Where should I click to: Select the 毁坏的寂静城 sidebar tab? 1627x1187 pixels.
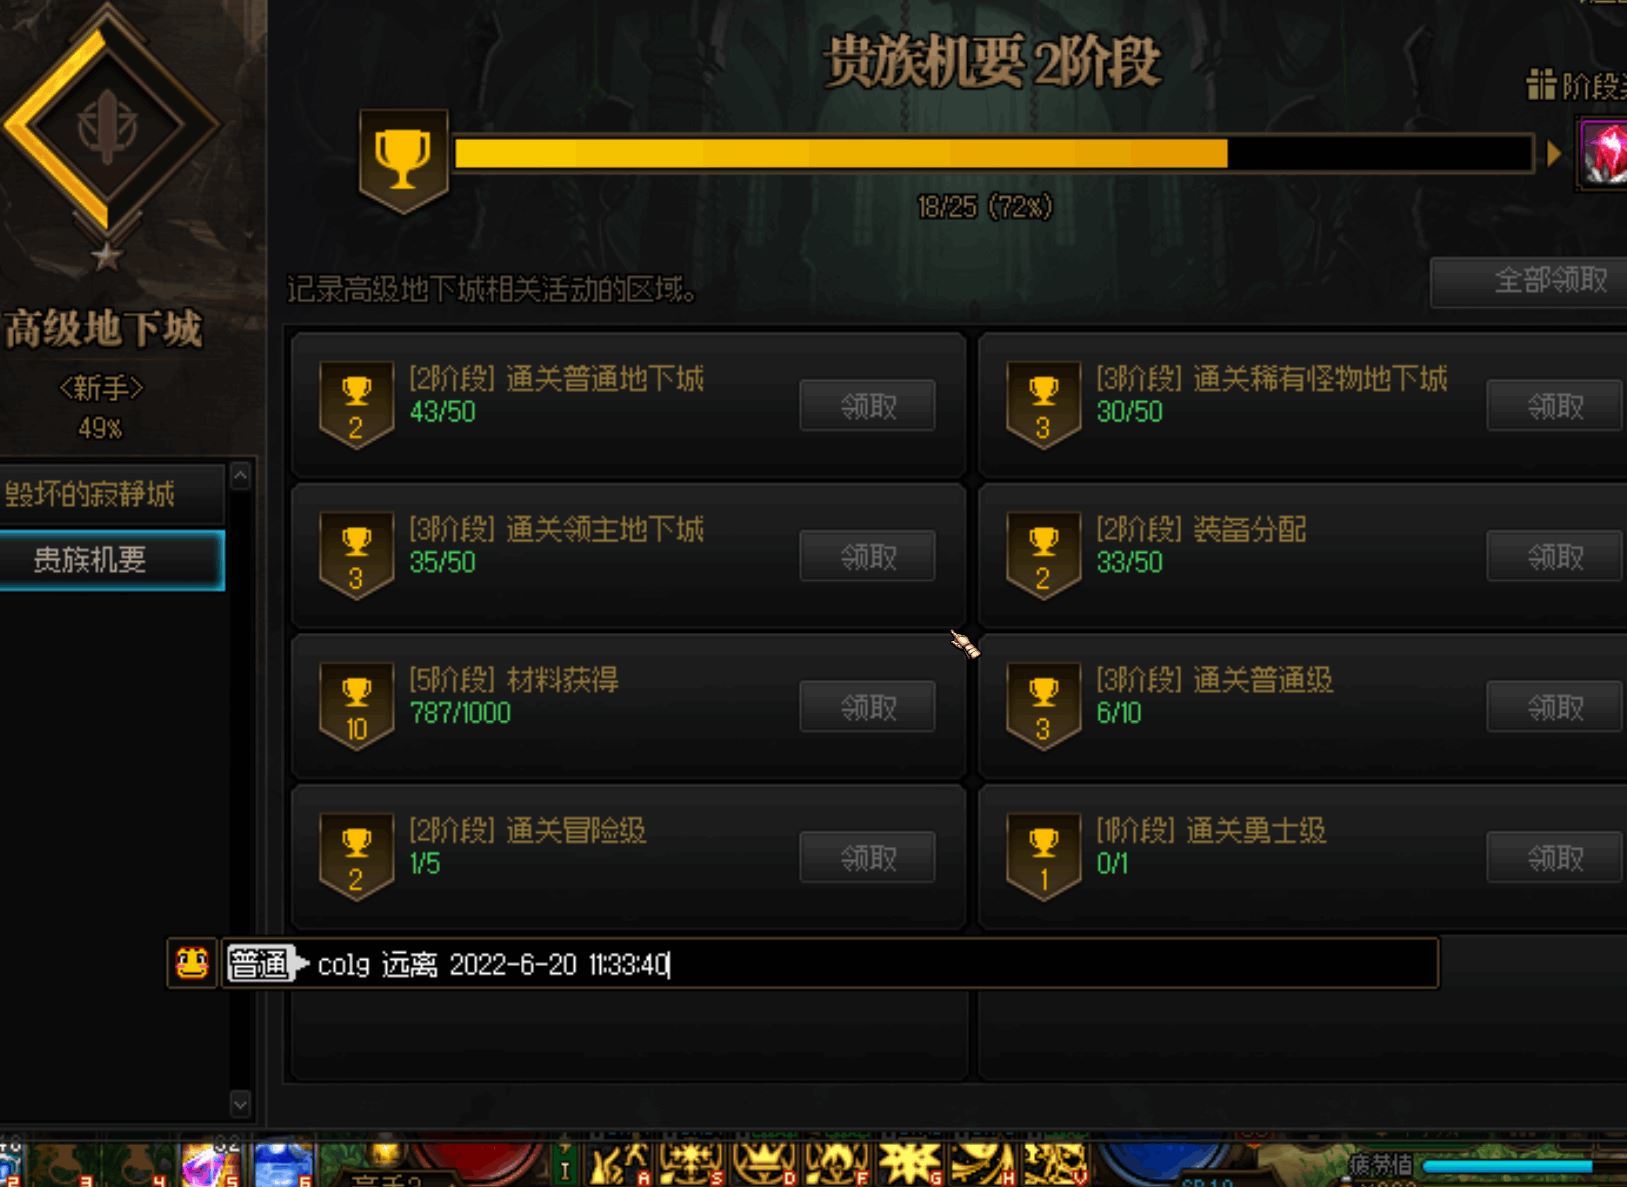click(x=112, y=494)
